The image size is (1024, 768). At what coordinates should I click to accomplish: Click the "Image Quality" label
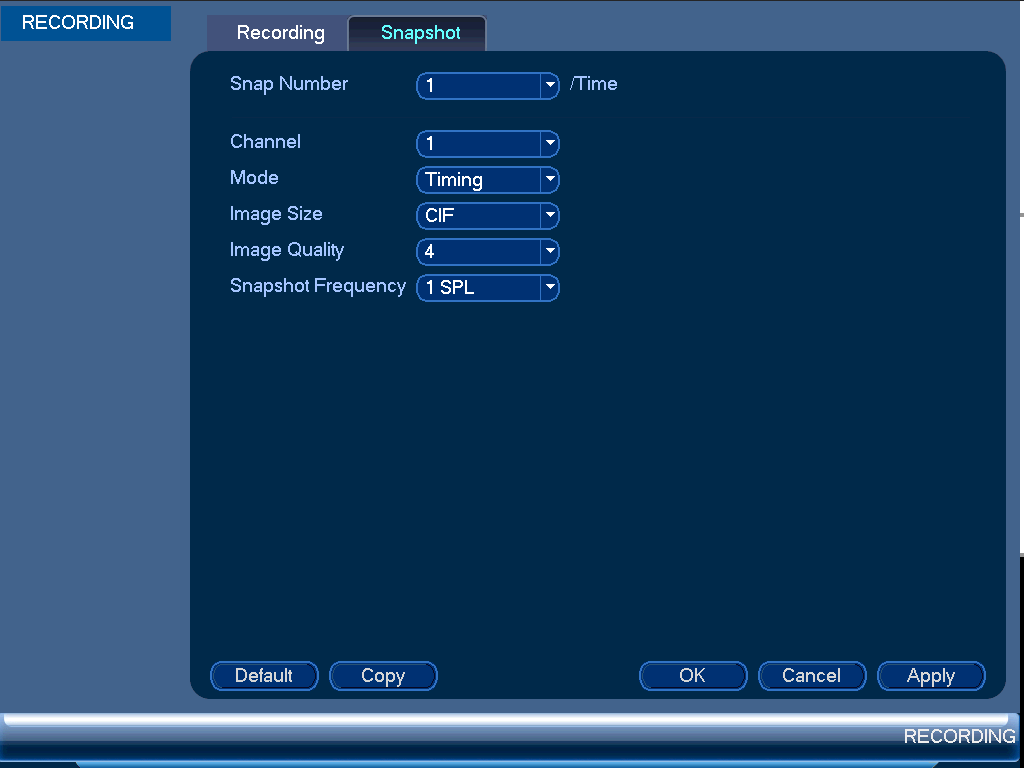pyautogui.click(x=287, y=250)
